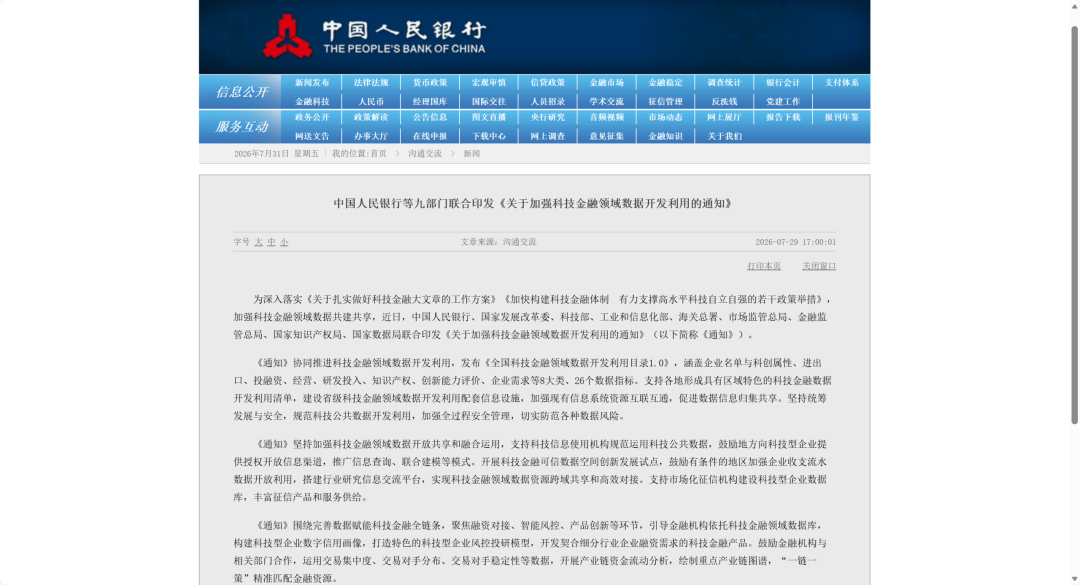
Task: Go to 办事大厅 page
Action: pyautogui.click(x=371, y=136)
